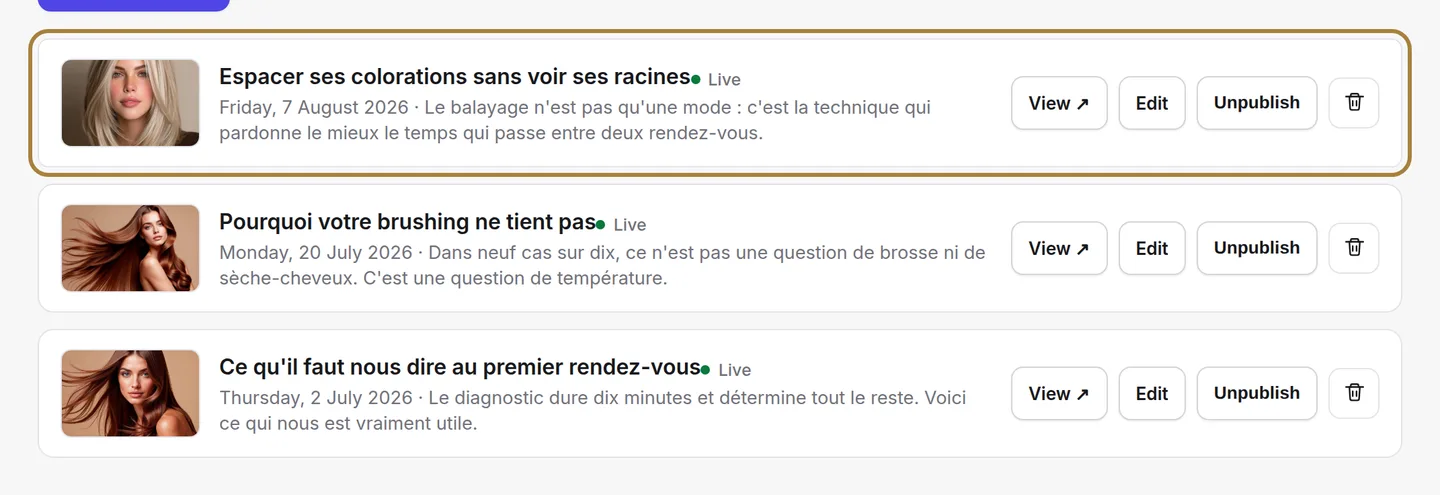Edit the Ce qu'il faut nous dire post

(x=1152, y=393)
